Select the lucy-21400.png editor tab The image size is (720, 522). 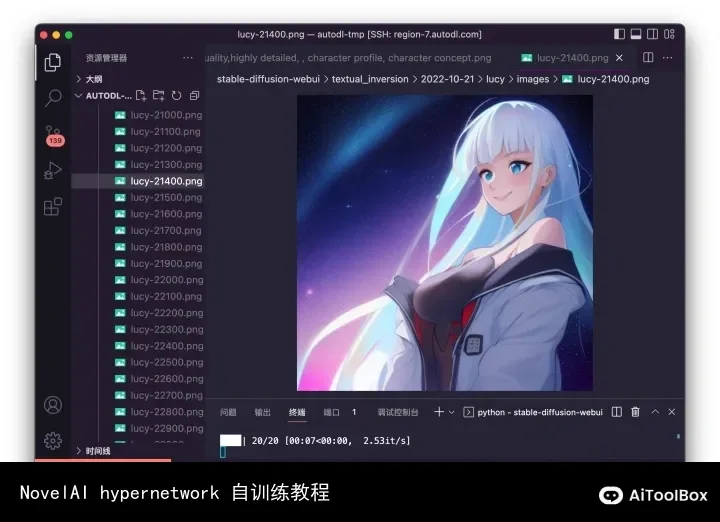pyautogui.click(x=573, y=58)
